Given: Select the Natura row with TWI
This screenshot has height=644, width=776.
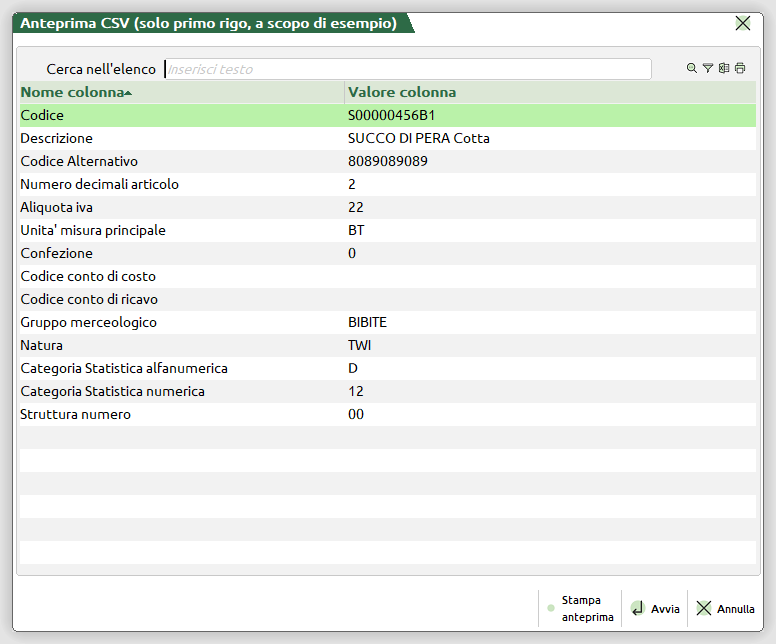Looking at the screenshot, I should 387,345.
